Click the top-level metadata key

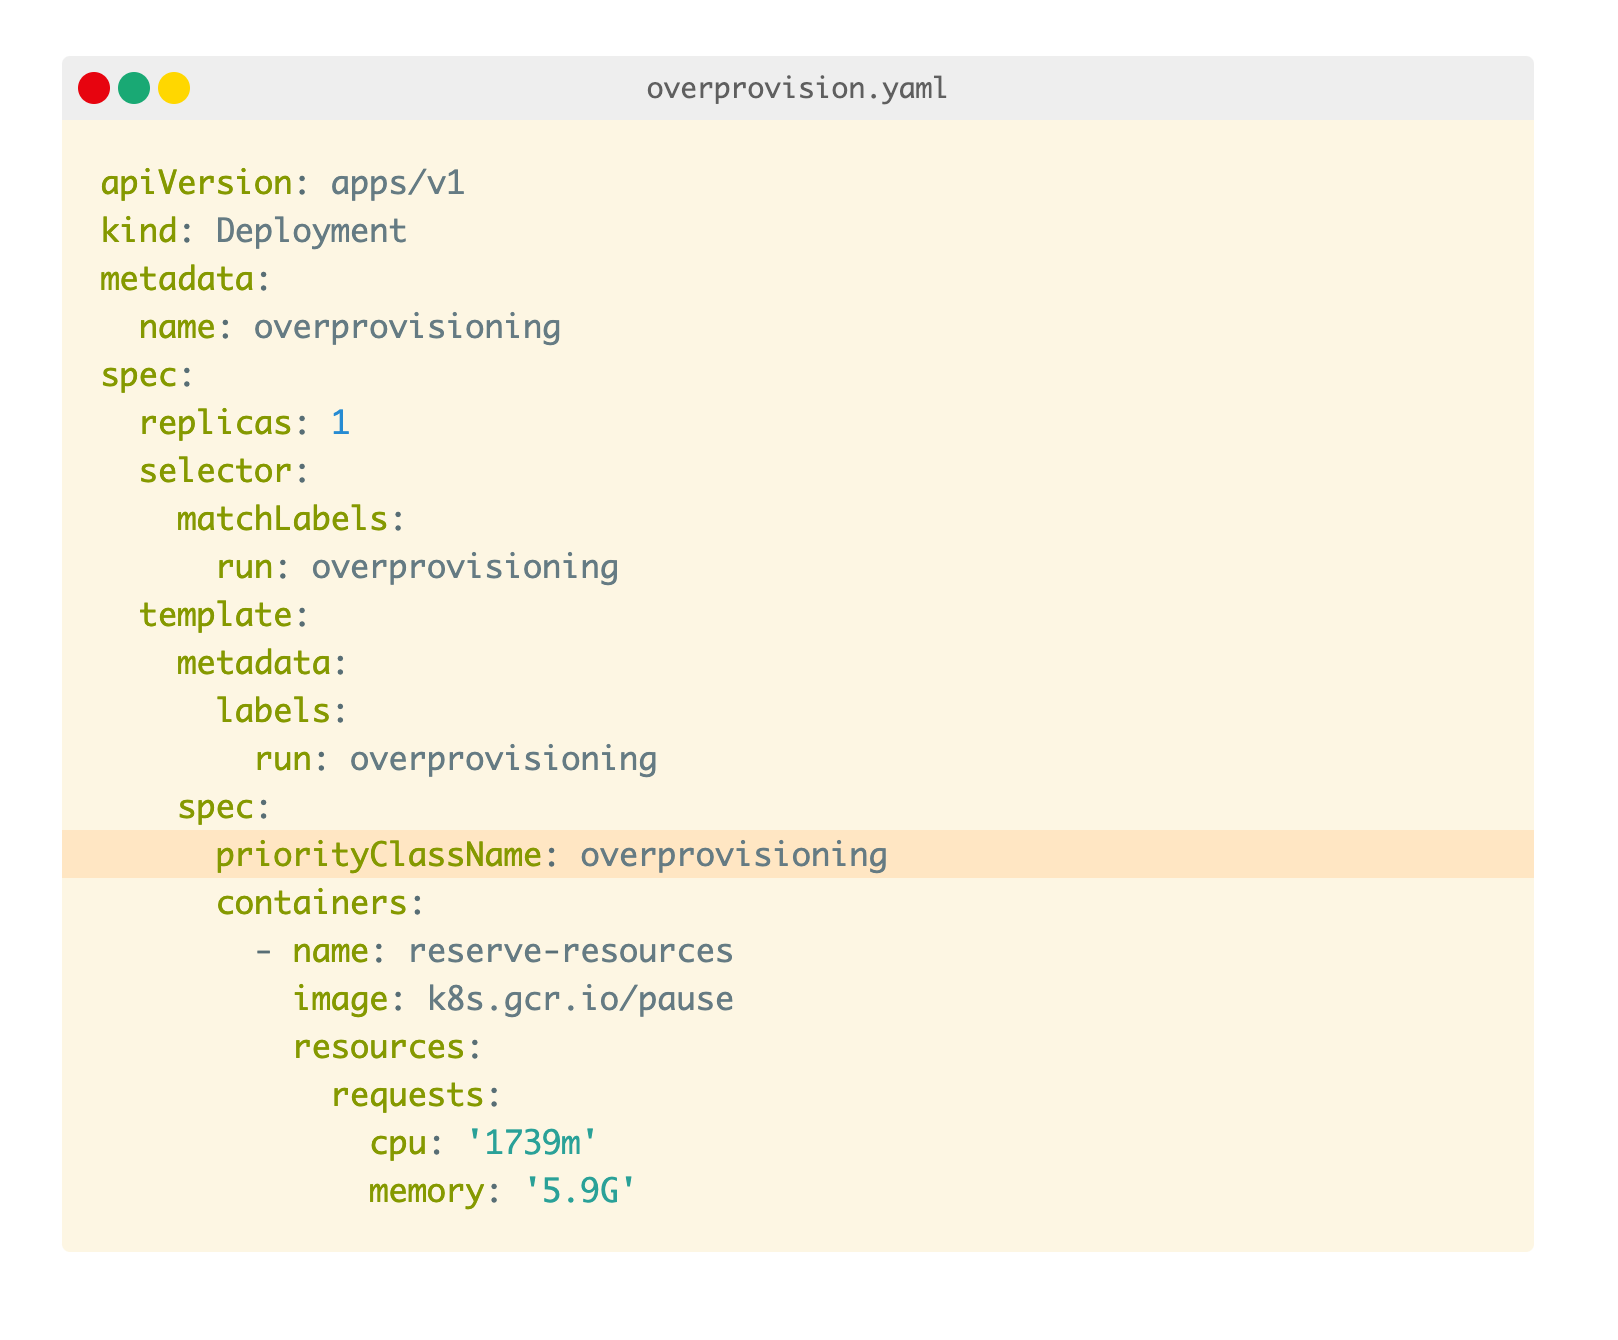tap(177, 280)
